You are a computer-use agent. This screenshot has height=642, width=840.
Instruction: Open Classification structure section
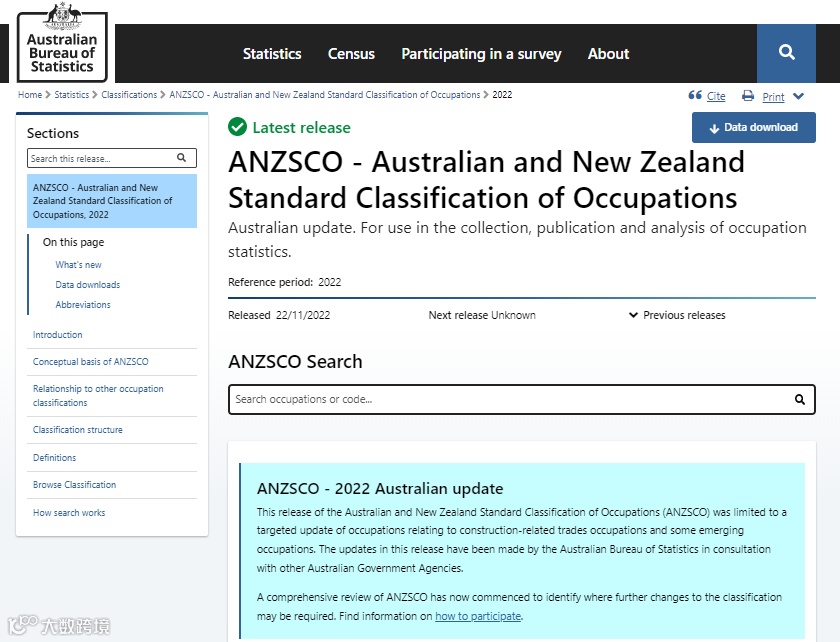click(78, 430)
